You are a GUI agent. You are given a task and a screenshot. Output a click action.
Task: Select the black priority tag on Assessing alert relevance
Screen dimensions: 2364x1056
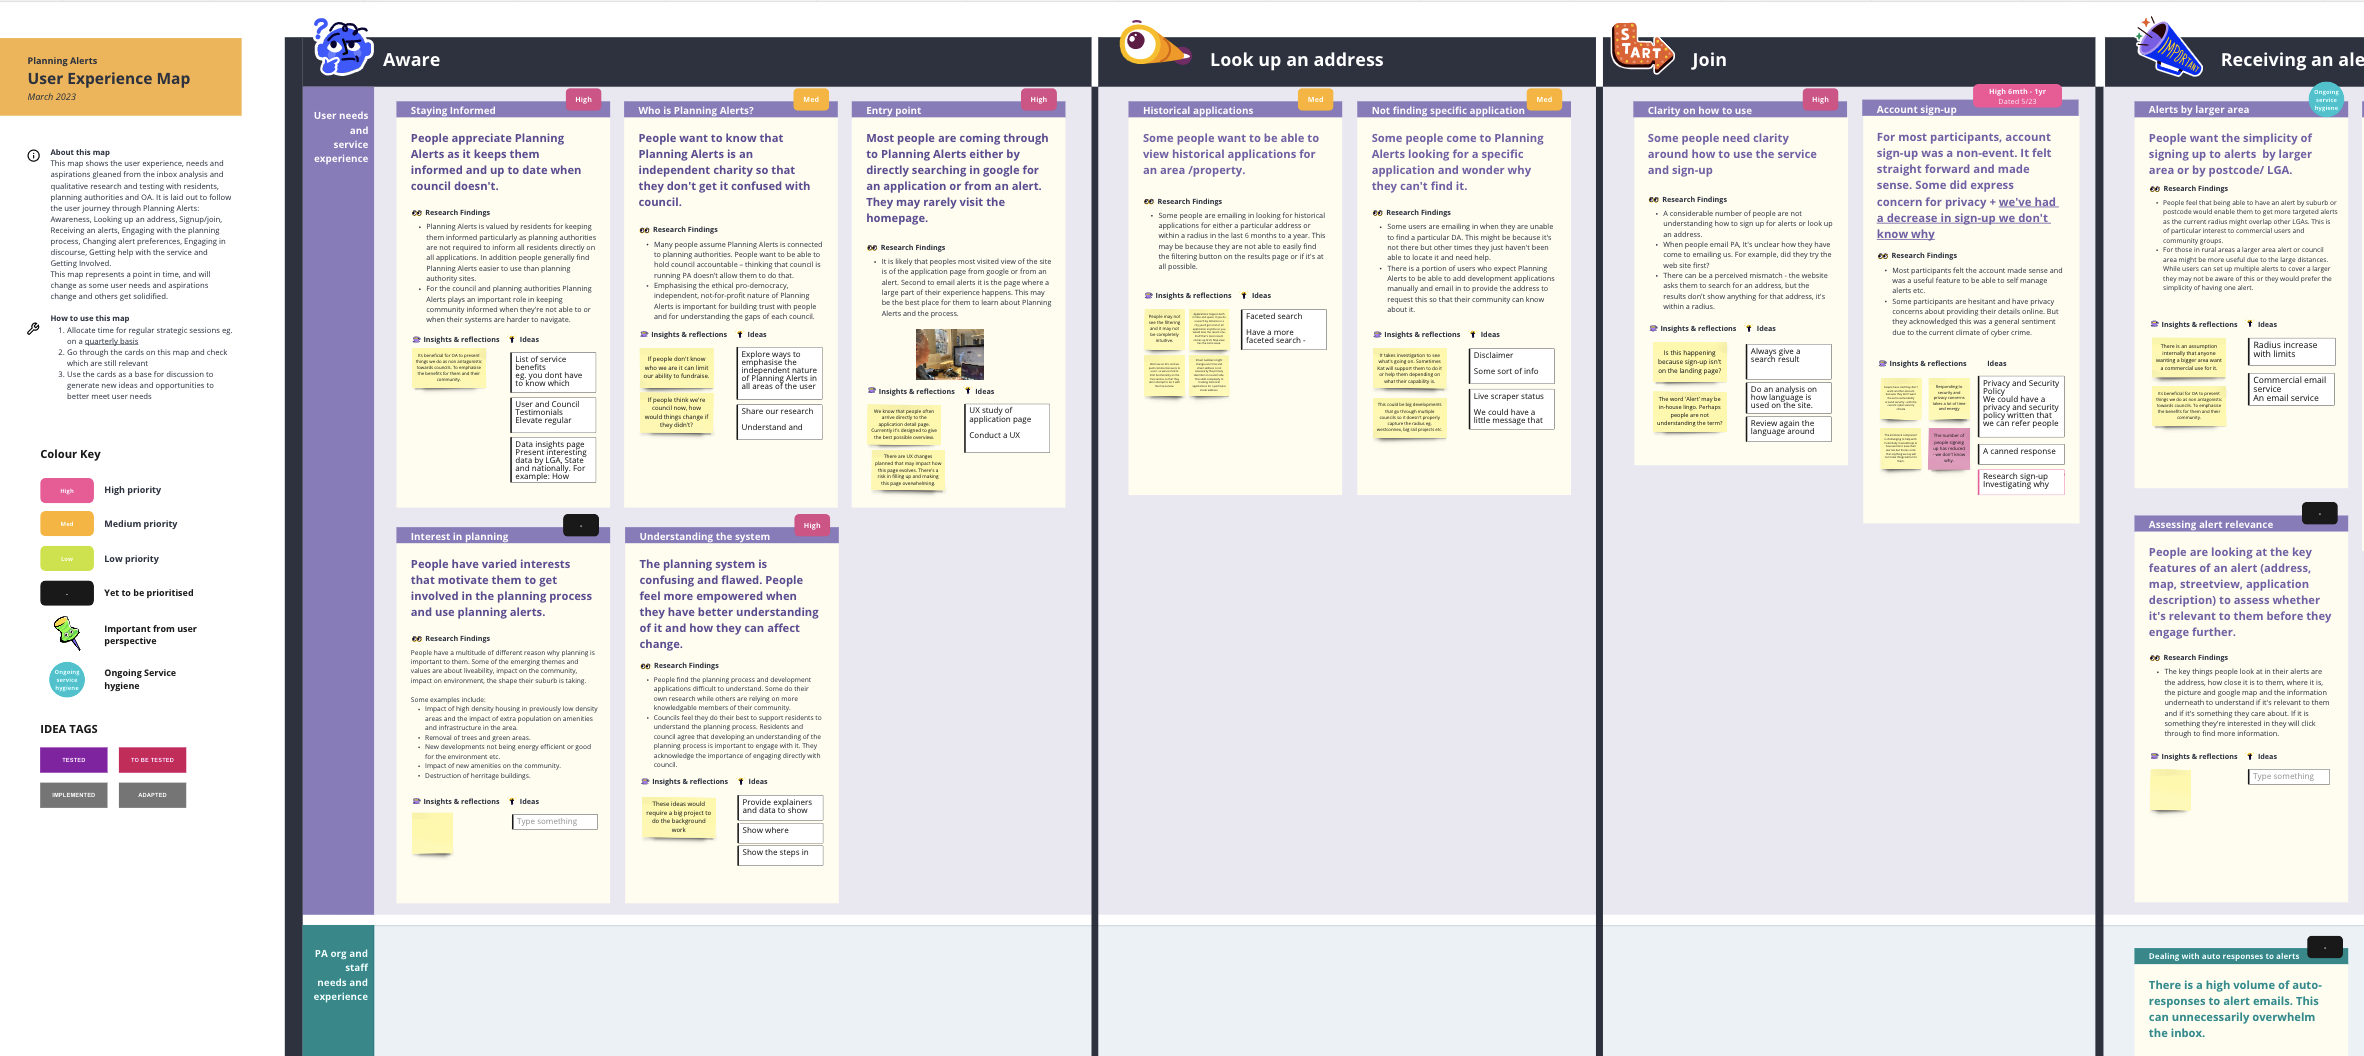click(2320, 513)
